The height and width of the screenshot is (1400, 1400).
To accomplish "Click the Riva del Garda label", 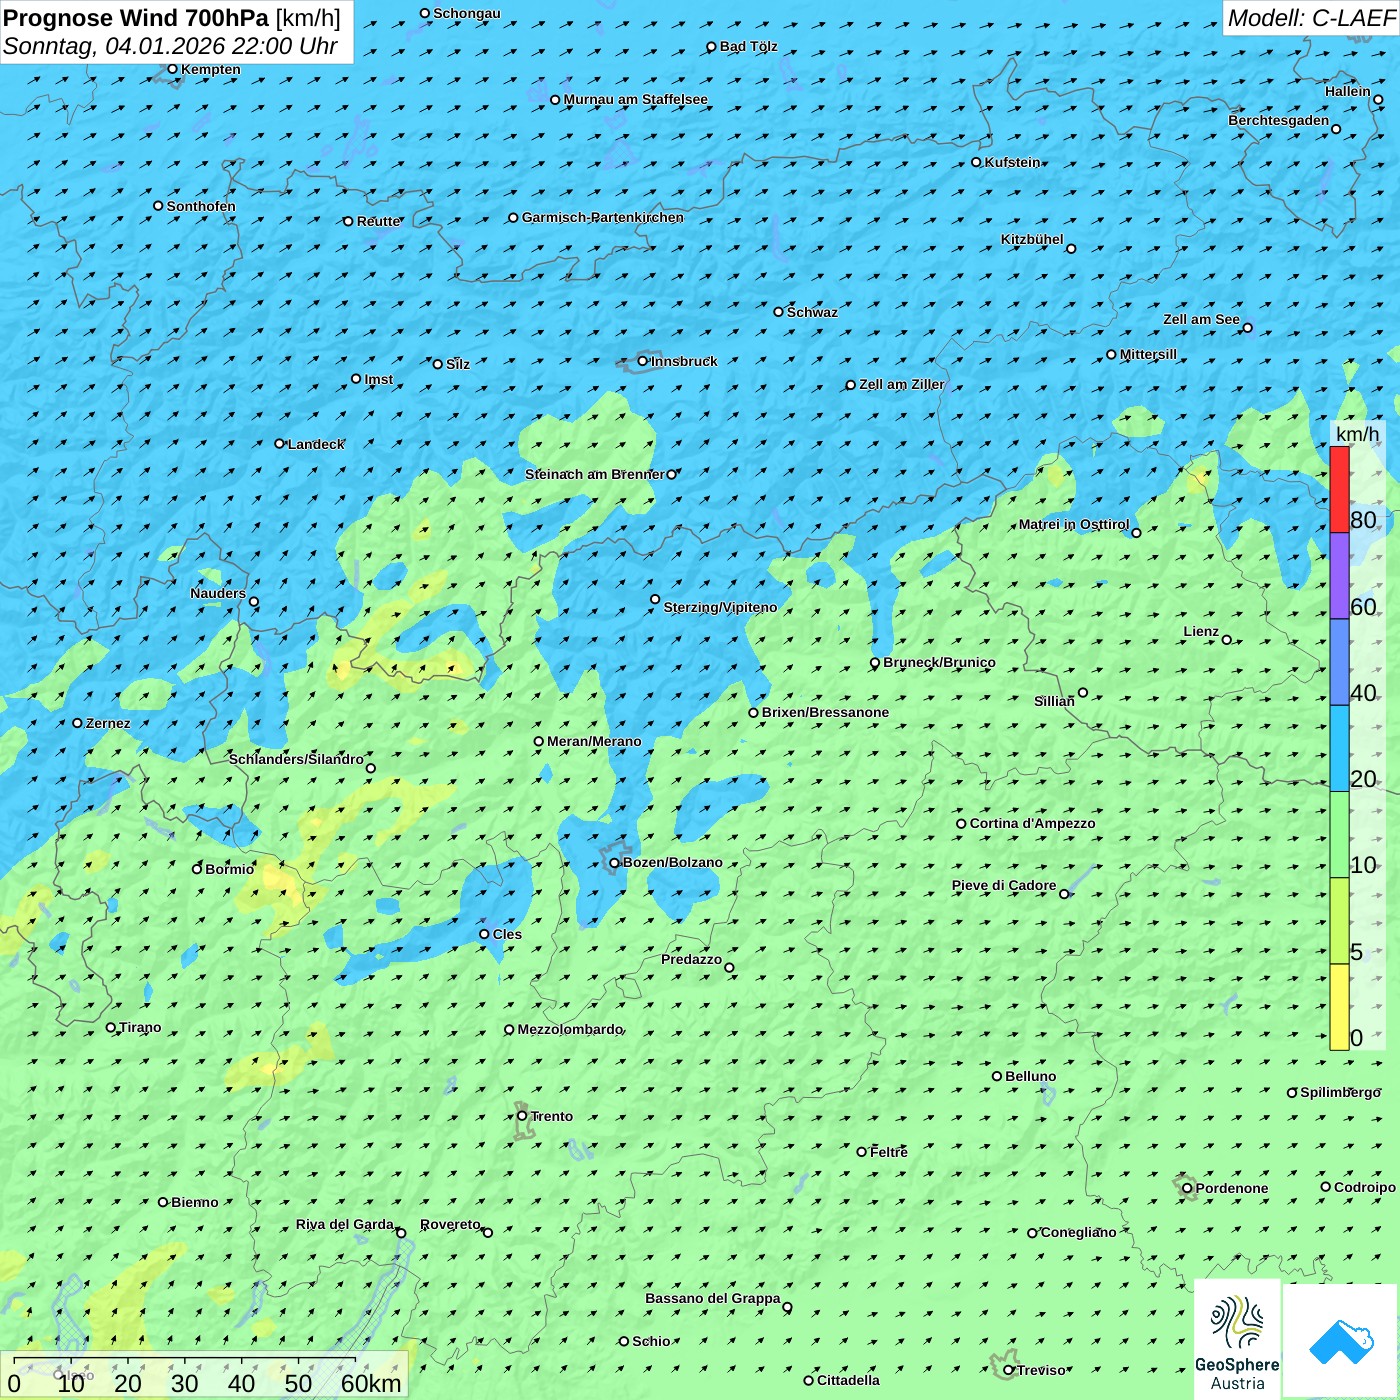I will tap(345, 1224).
